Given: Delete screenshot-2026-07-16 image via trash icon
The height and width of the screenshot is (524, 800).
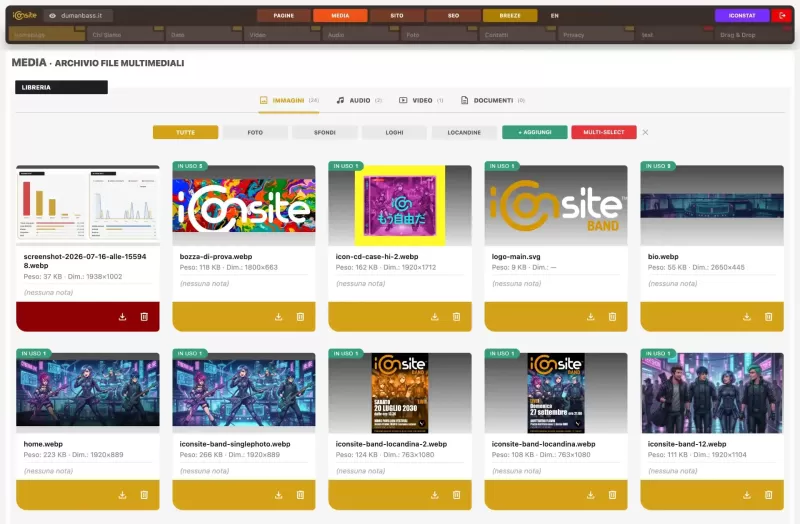Looking at the screenshot, I should coord(144,317).
